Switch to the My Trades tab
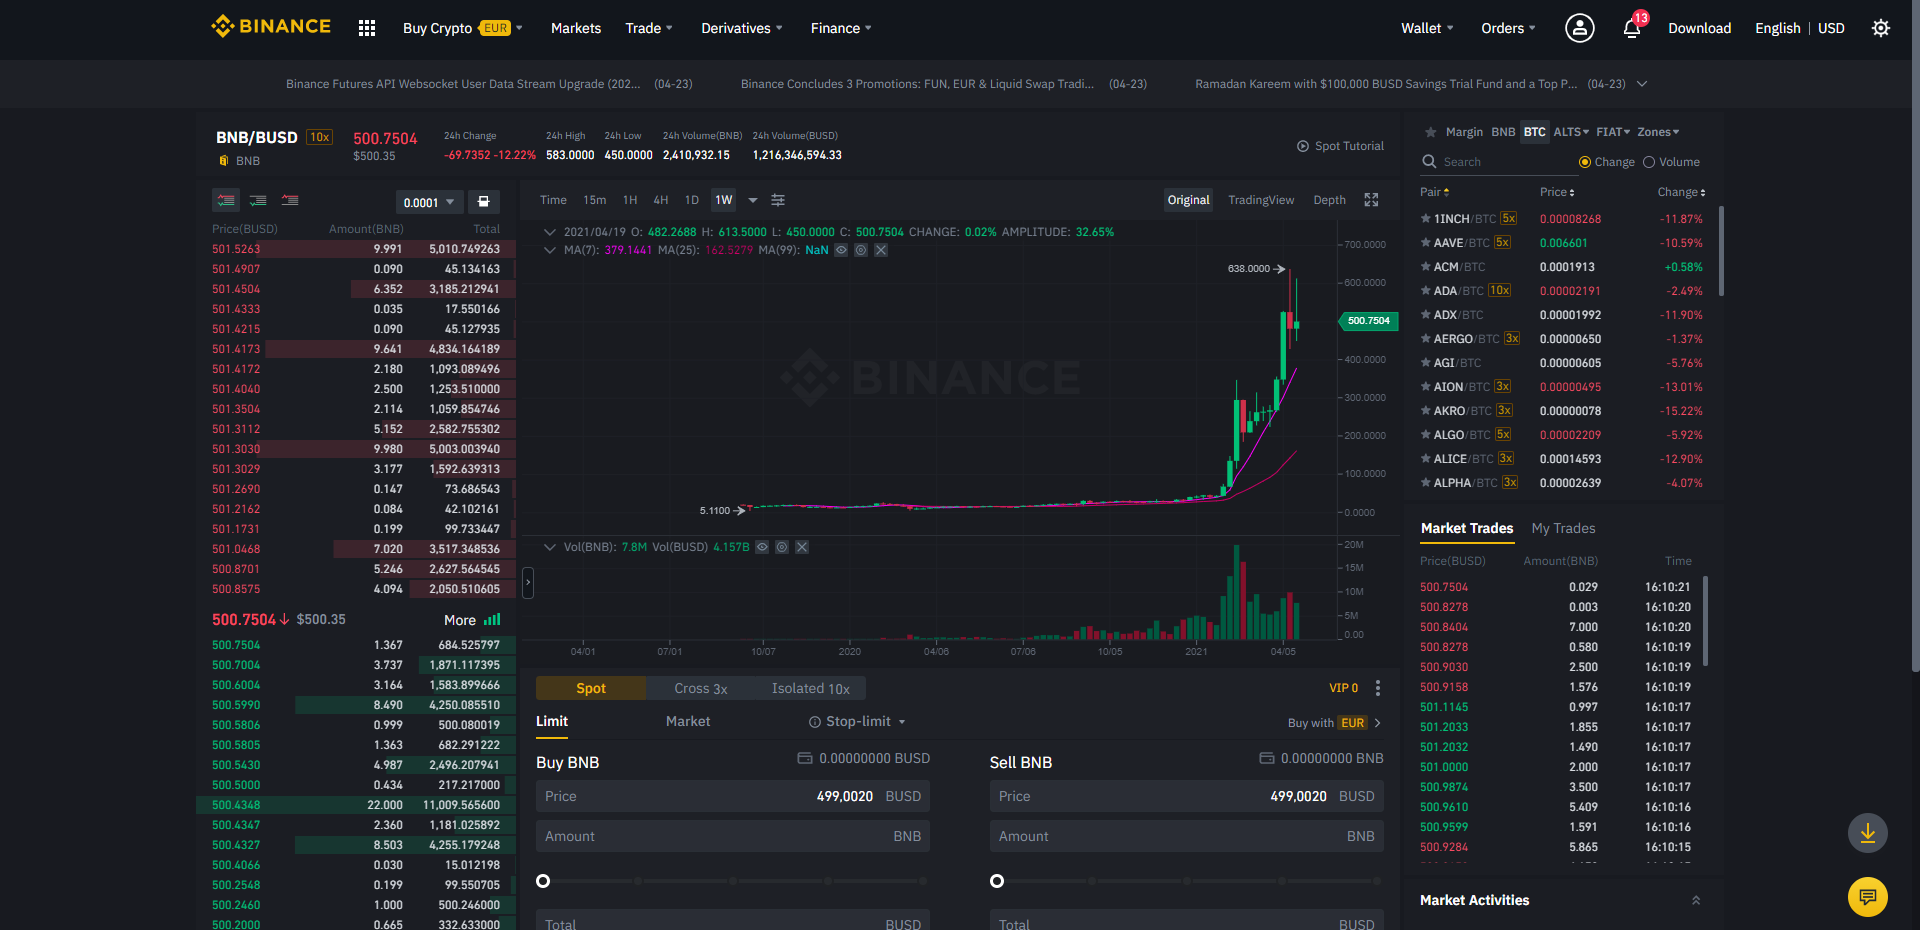1920x930 pixels. 1563,528
